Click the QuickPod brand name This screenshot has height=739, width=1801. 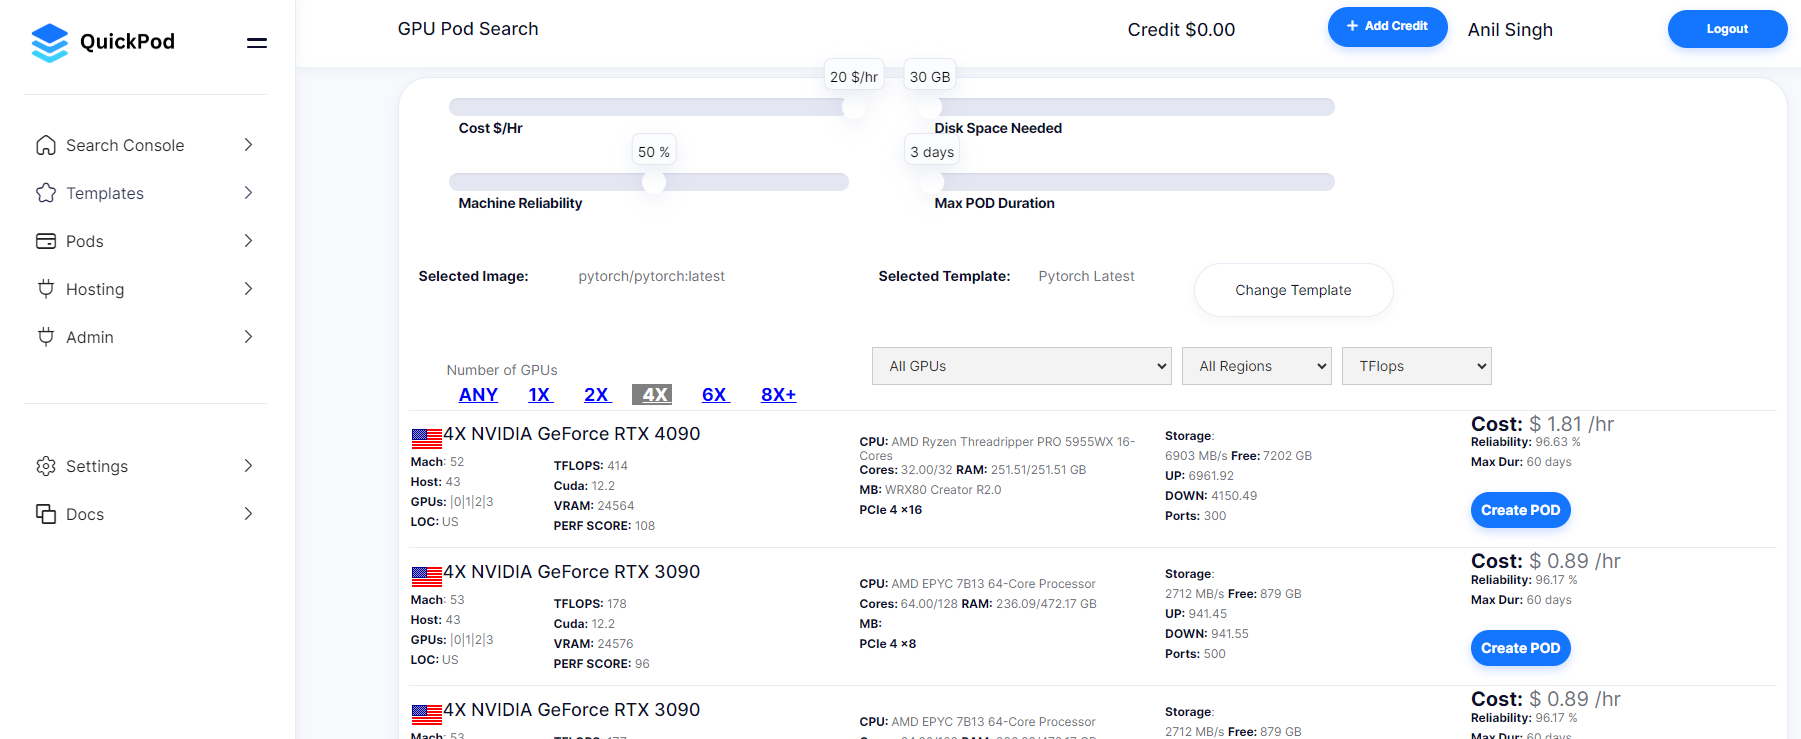click(x=127, y=41)
